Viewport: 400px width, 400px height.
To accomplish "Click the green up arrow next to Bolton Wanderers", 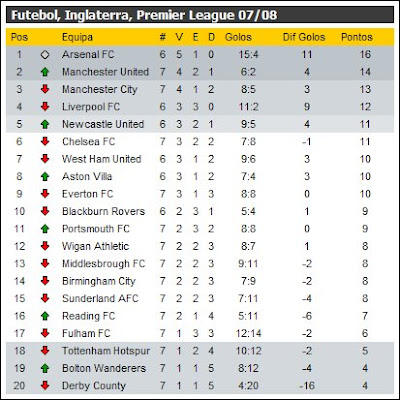I will 45,368.
